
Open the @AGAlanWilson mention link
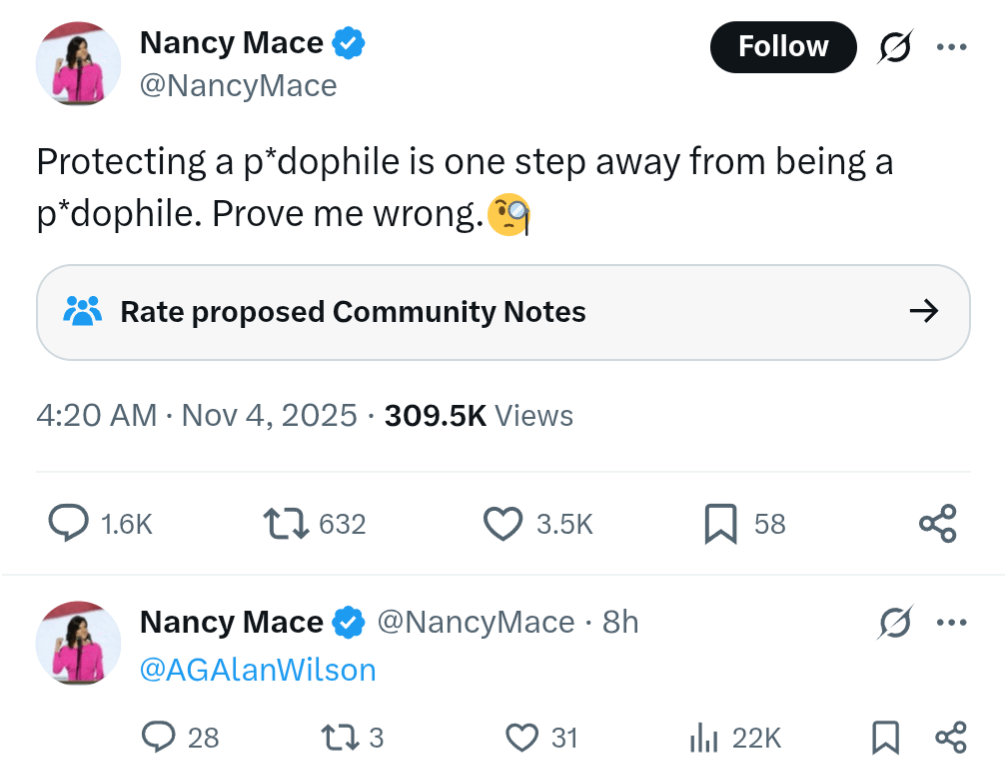point(258,669)
